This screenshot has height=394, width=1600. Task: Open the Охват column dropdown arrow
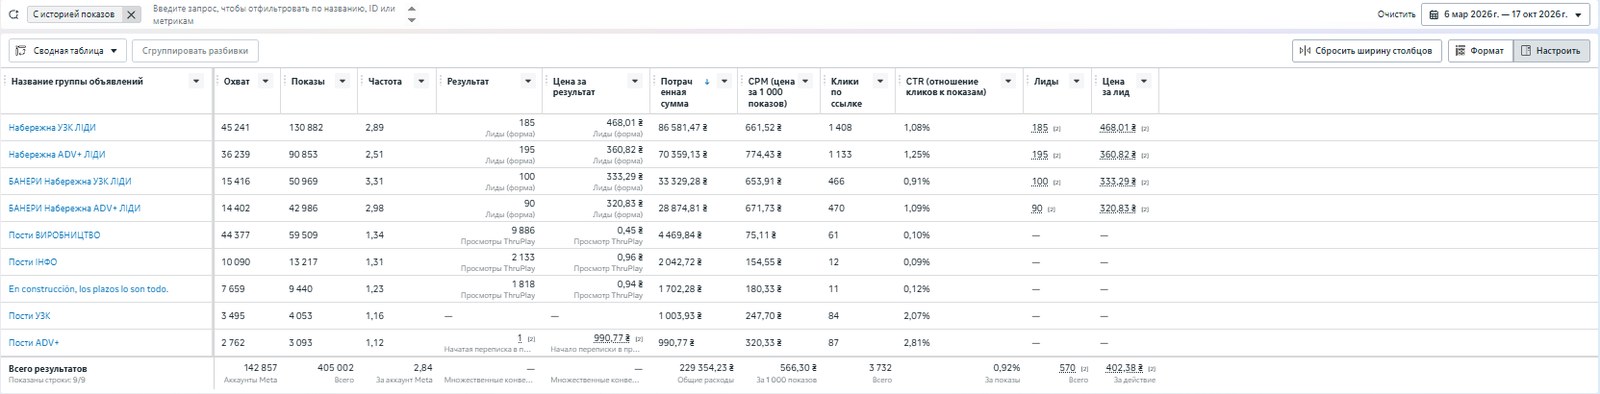point(266,82)
